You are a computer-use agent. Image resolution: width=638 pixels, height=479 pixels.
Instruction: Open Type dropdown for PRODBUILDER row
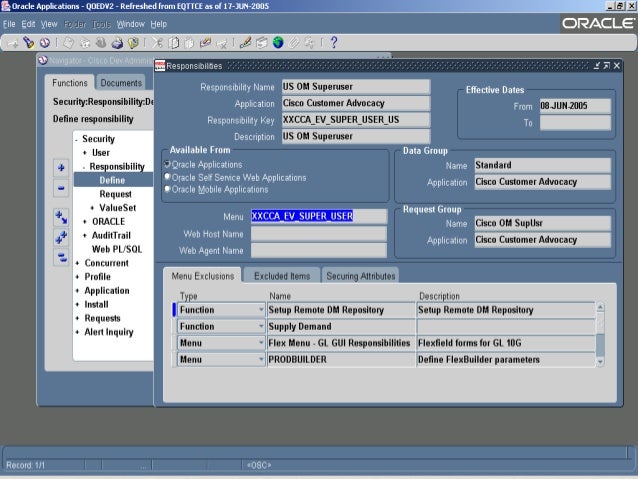pos(260,359)
